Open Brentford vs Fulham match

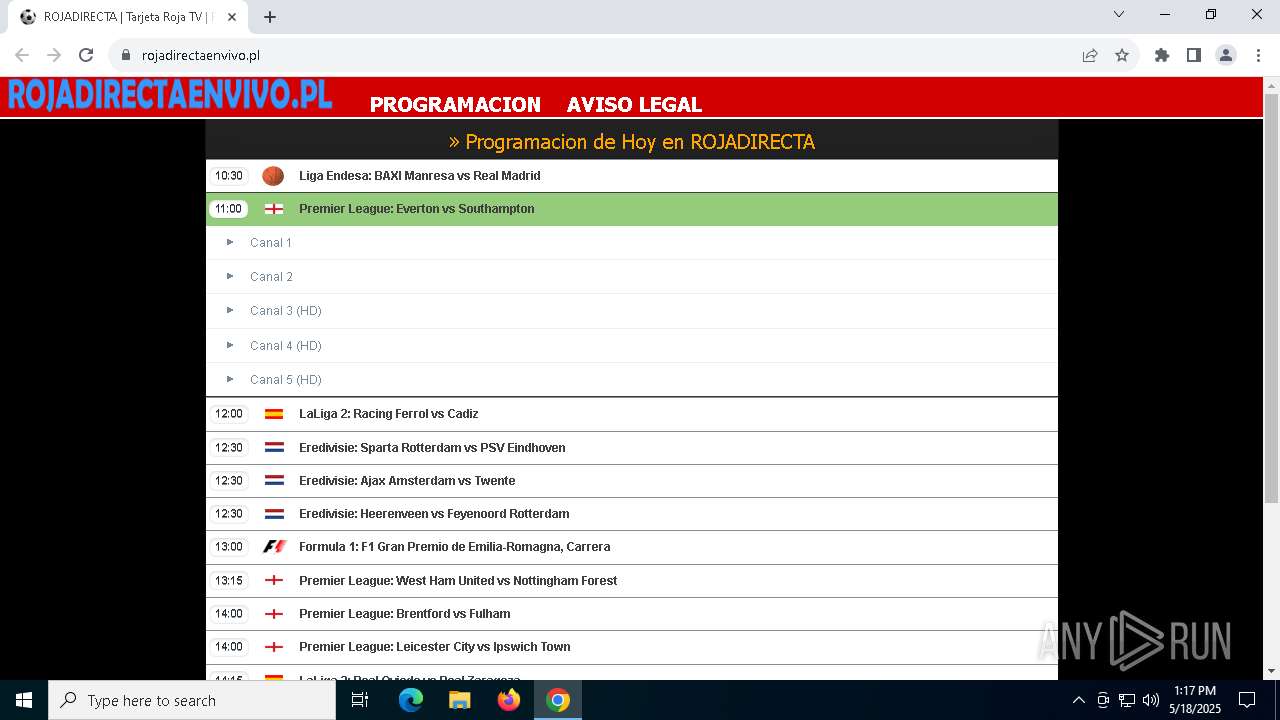coord(631,614)
